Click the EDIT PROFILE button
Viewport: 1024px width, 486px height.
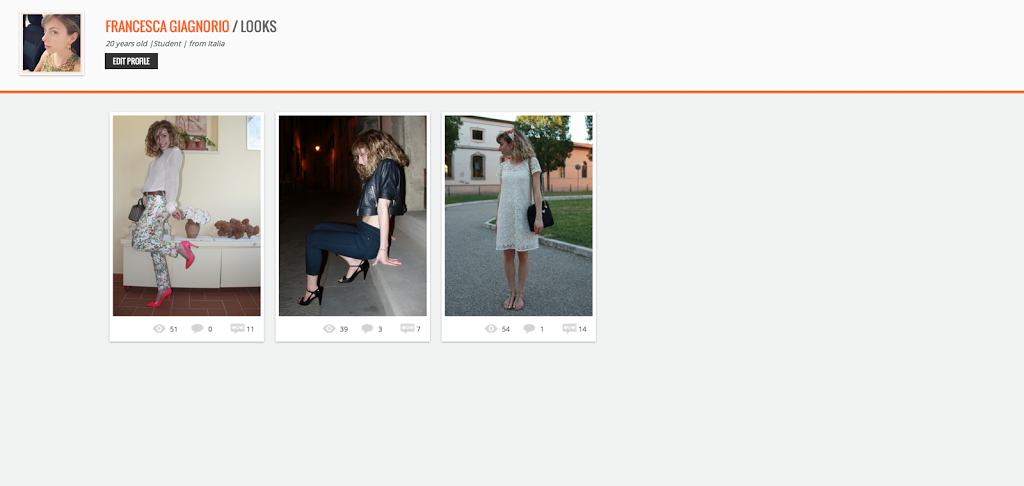[x=131, y=61]
